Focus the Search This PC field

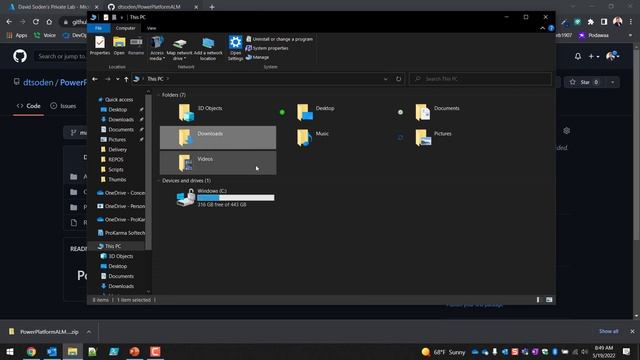coord(480,79)
